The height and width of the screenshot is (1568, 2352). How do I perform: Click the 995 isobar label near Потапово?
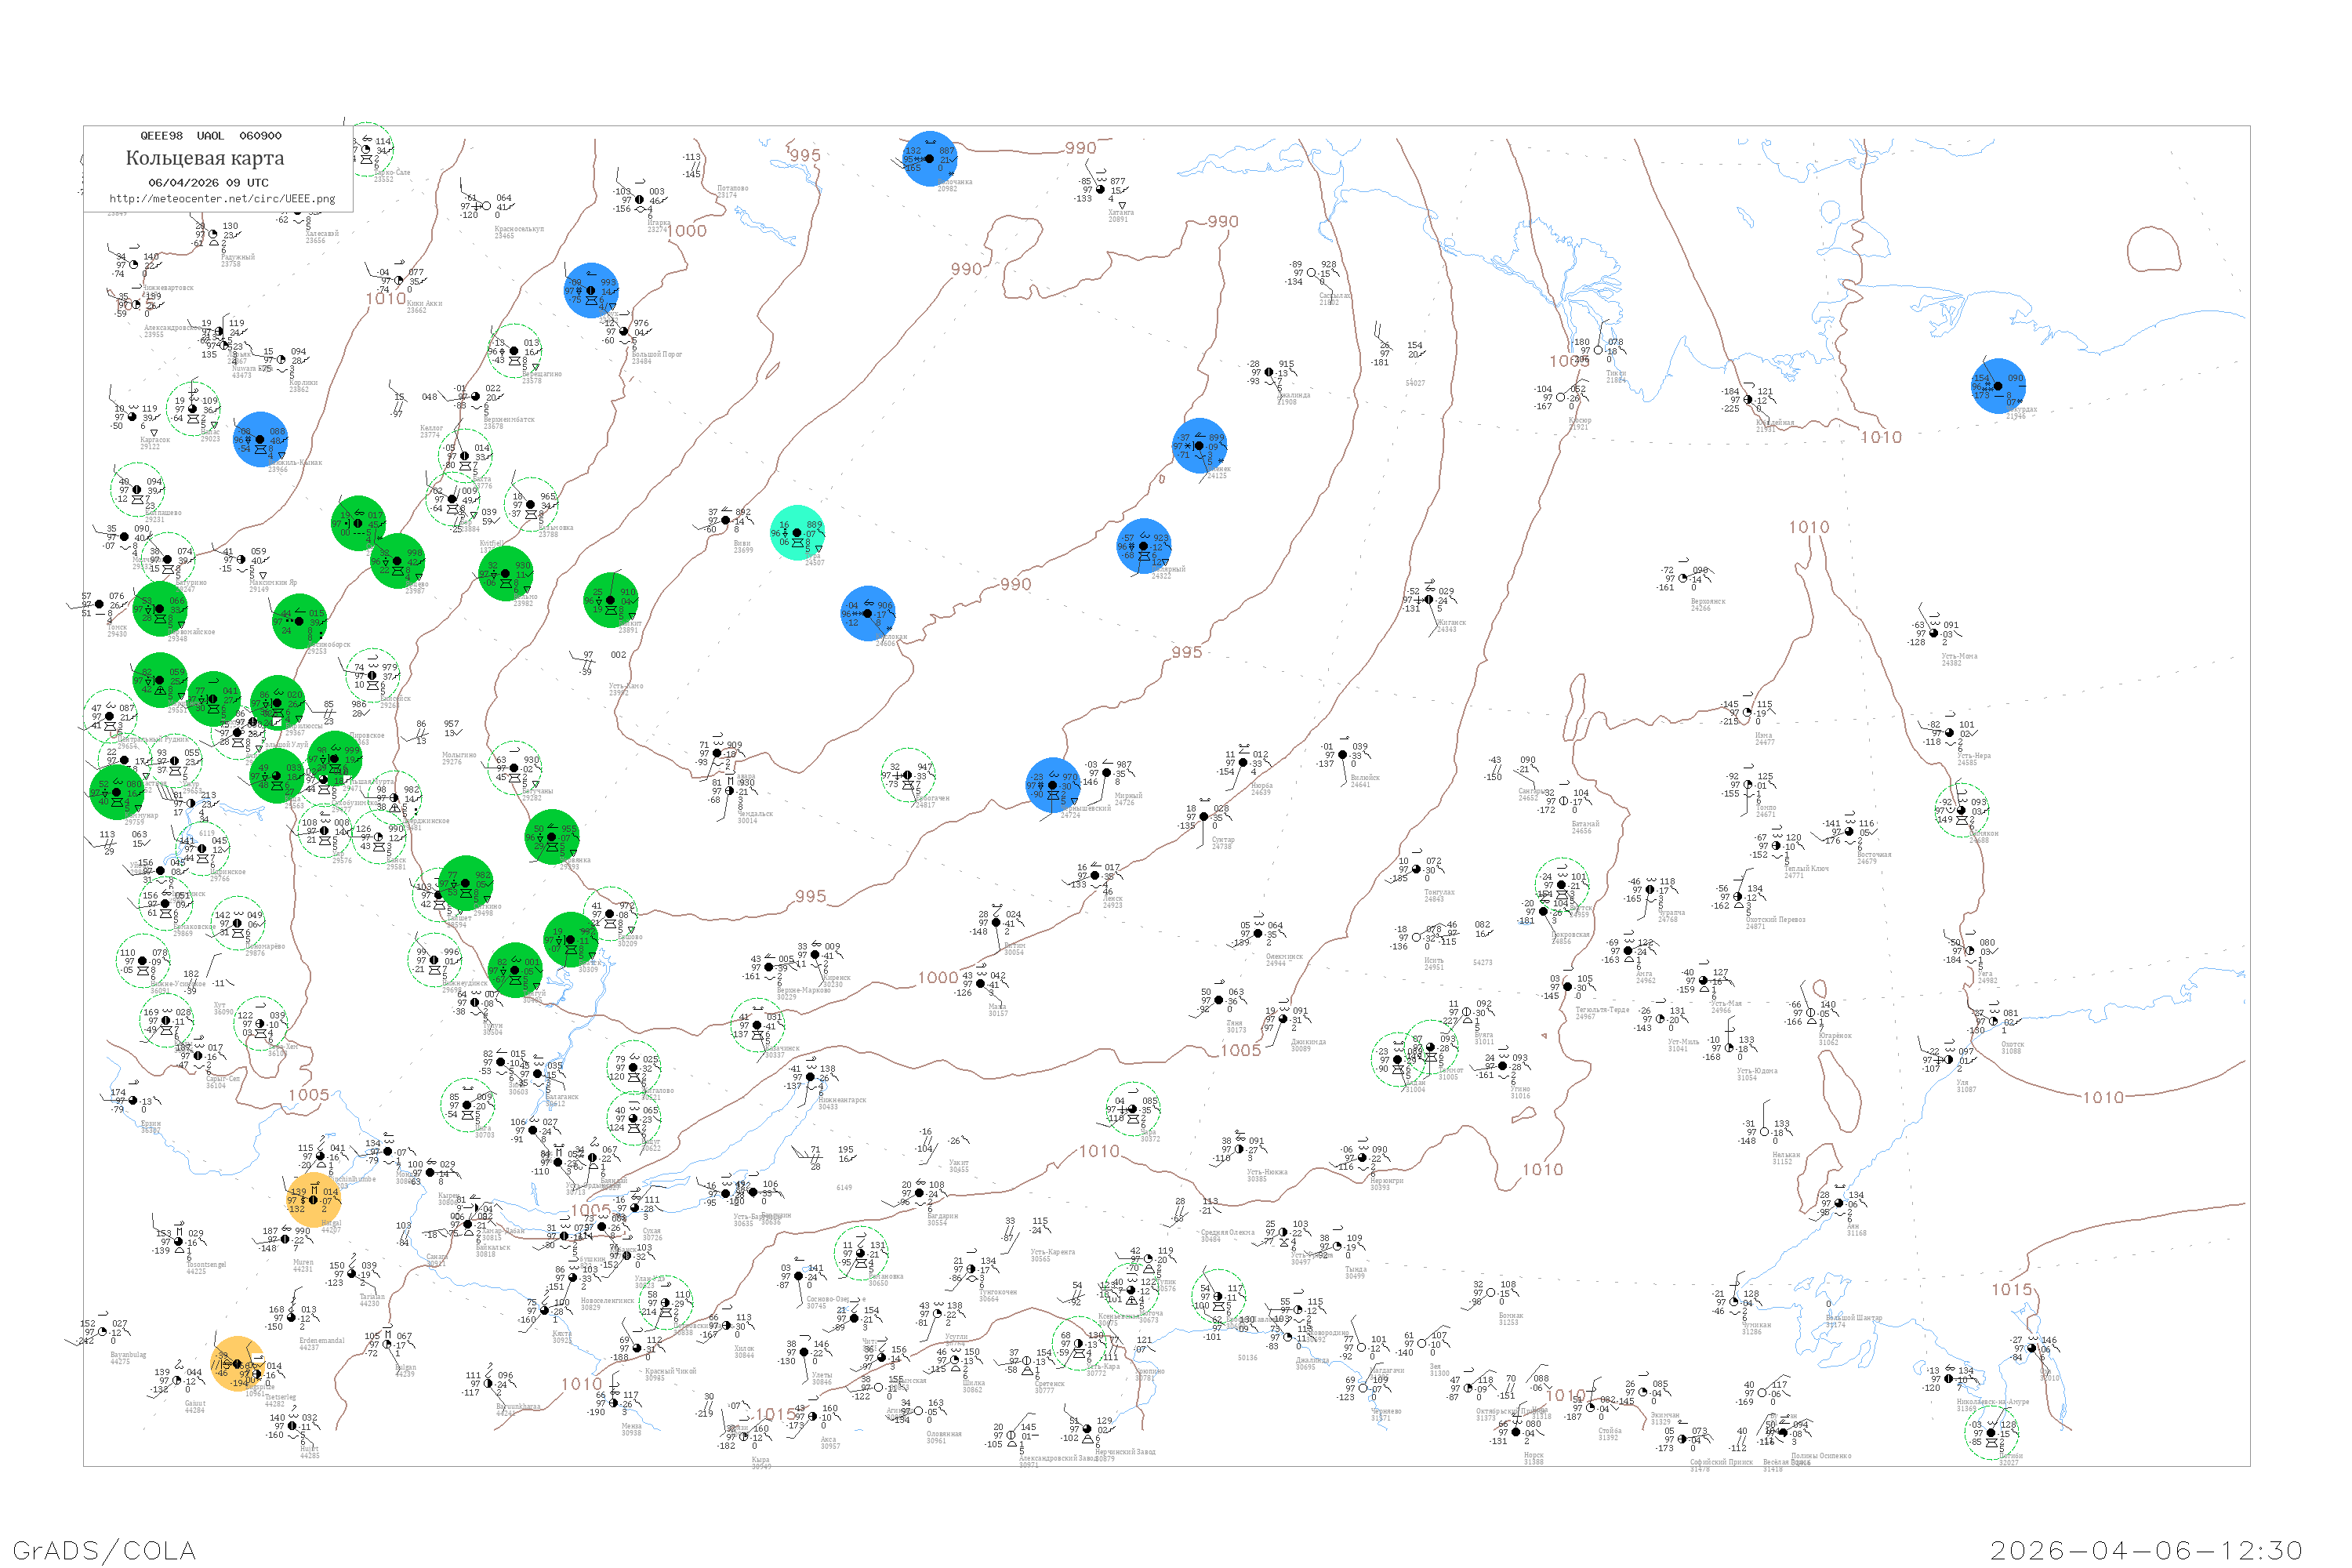805,155
